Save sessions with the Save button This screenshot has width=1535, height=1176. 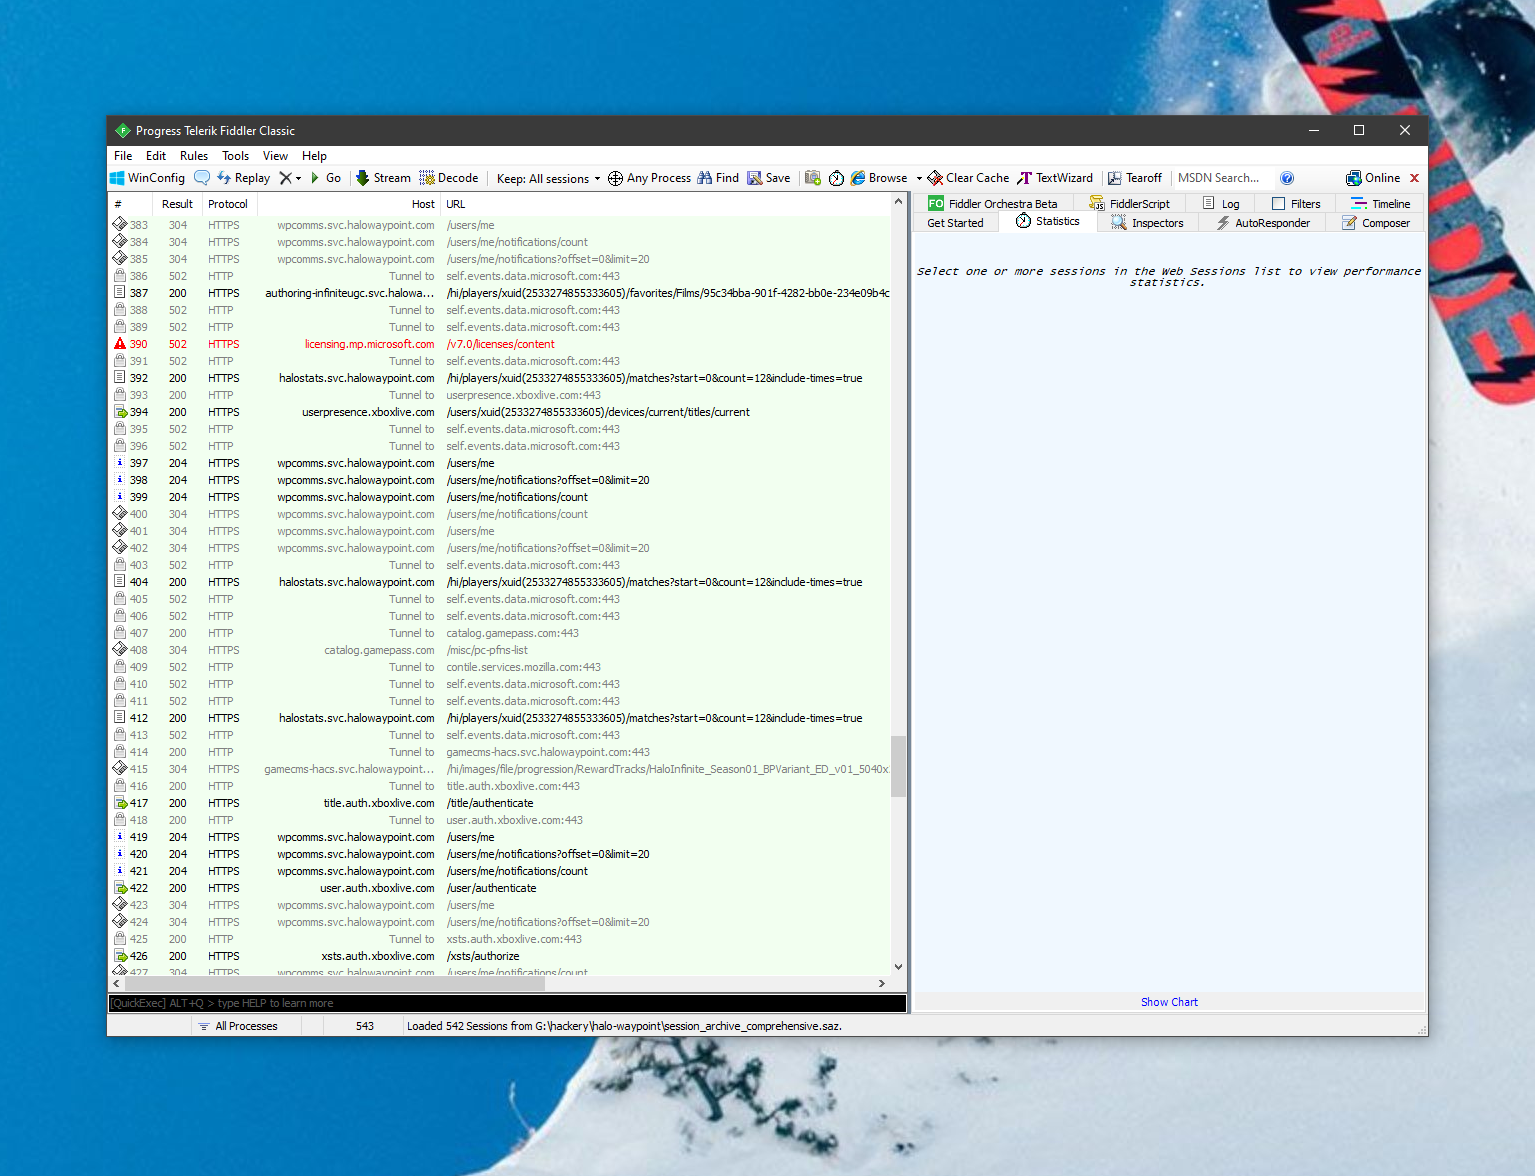(x=769, y=178)
